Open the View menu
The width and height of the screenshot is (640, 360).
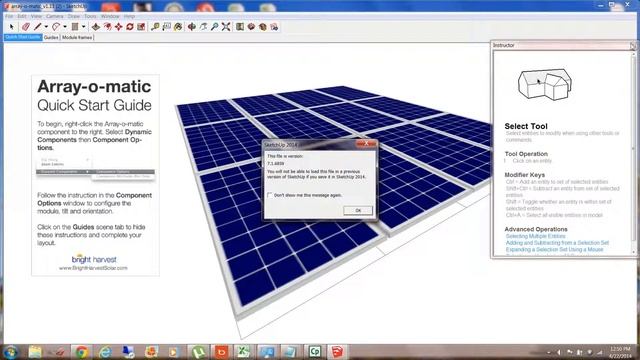tap(36, 16)
